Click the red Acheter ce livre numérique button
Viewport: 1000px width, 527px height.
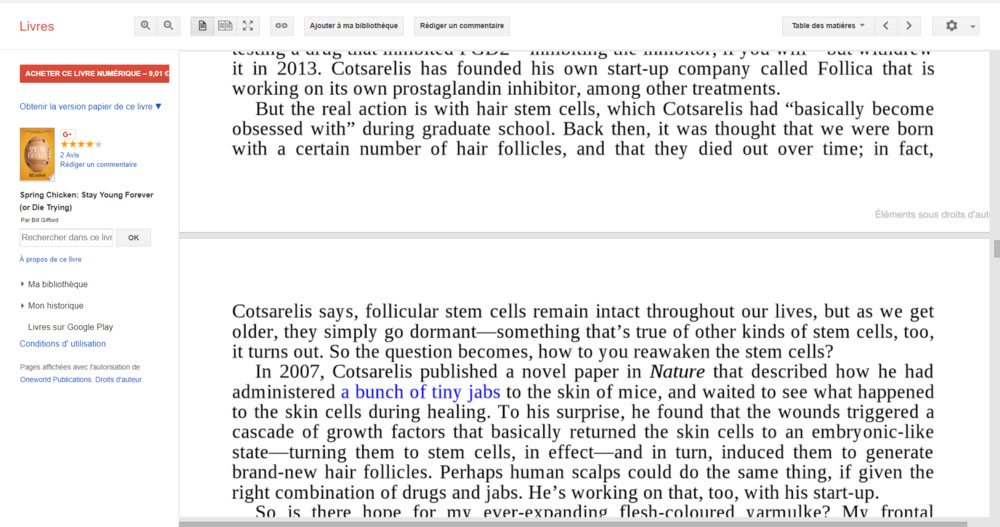[x=94, y=73]
